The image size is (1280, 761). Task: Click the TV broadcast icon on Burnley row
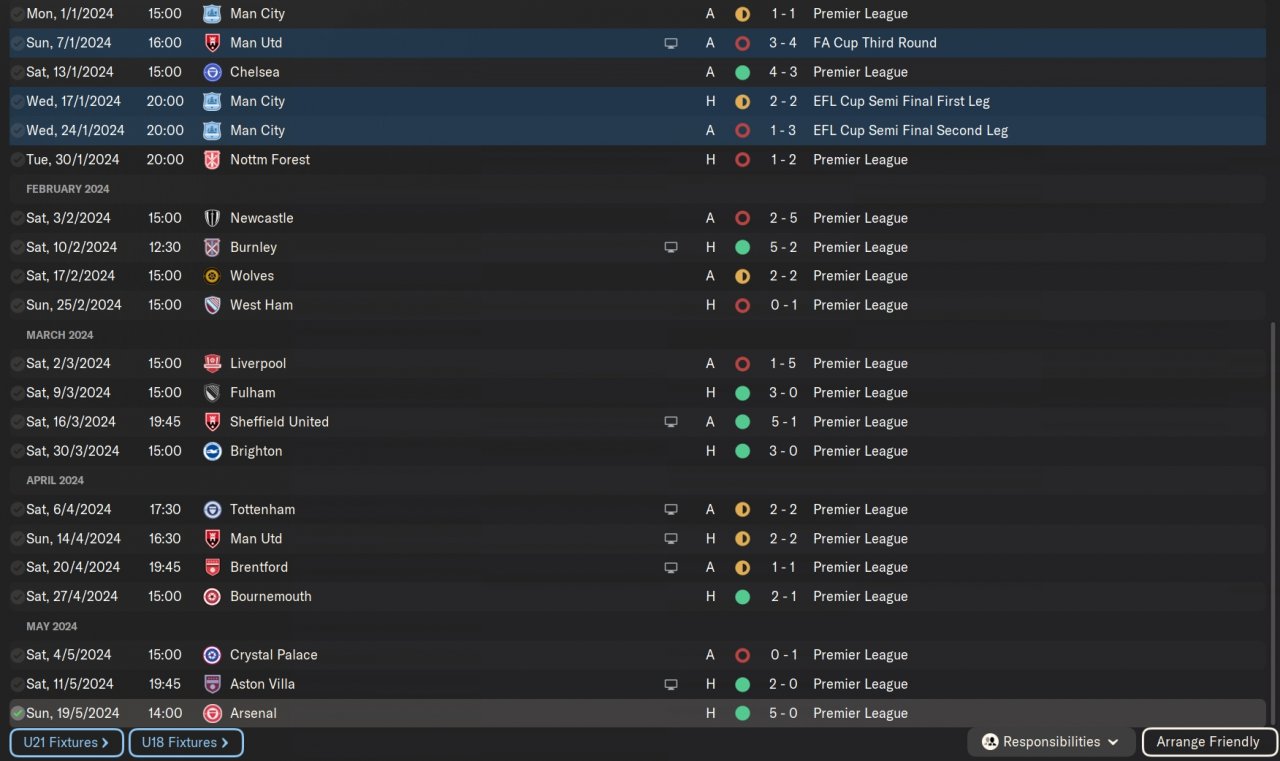click(x=671, y=247)
